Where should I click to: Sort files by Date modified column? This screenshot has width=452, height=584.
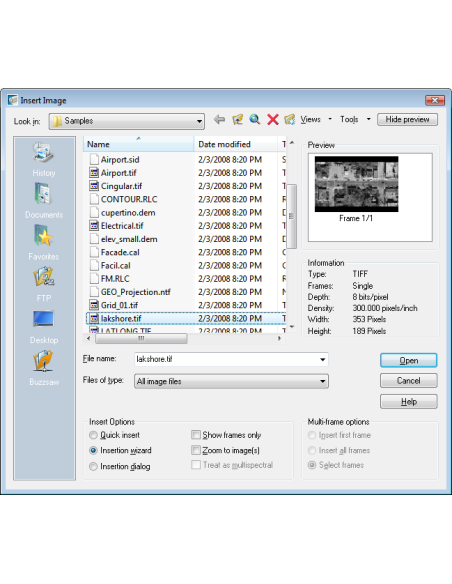(236, 144)
